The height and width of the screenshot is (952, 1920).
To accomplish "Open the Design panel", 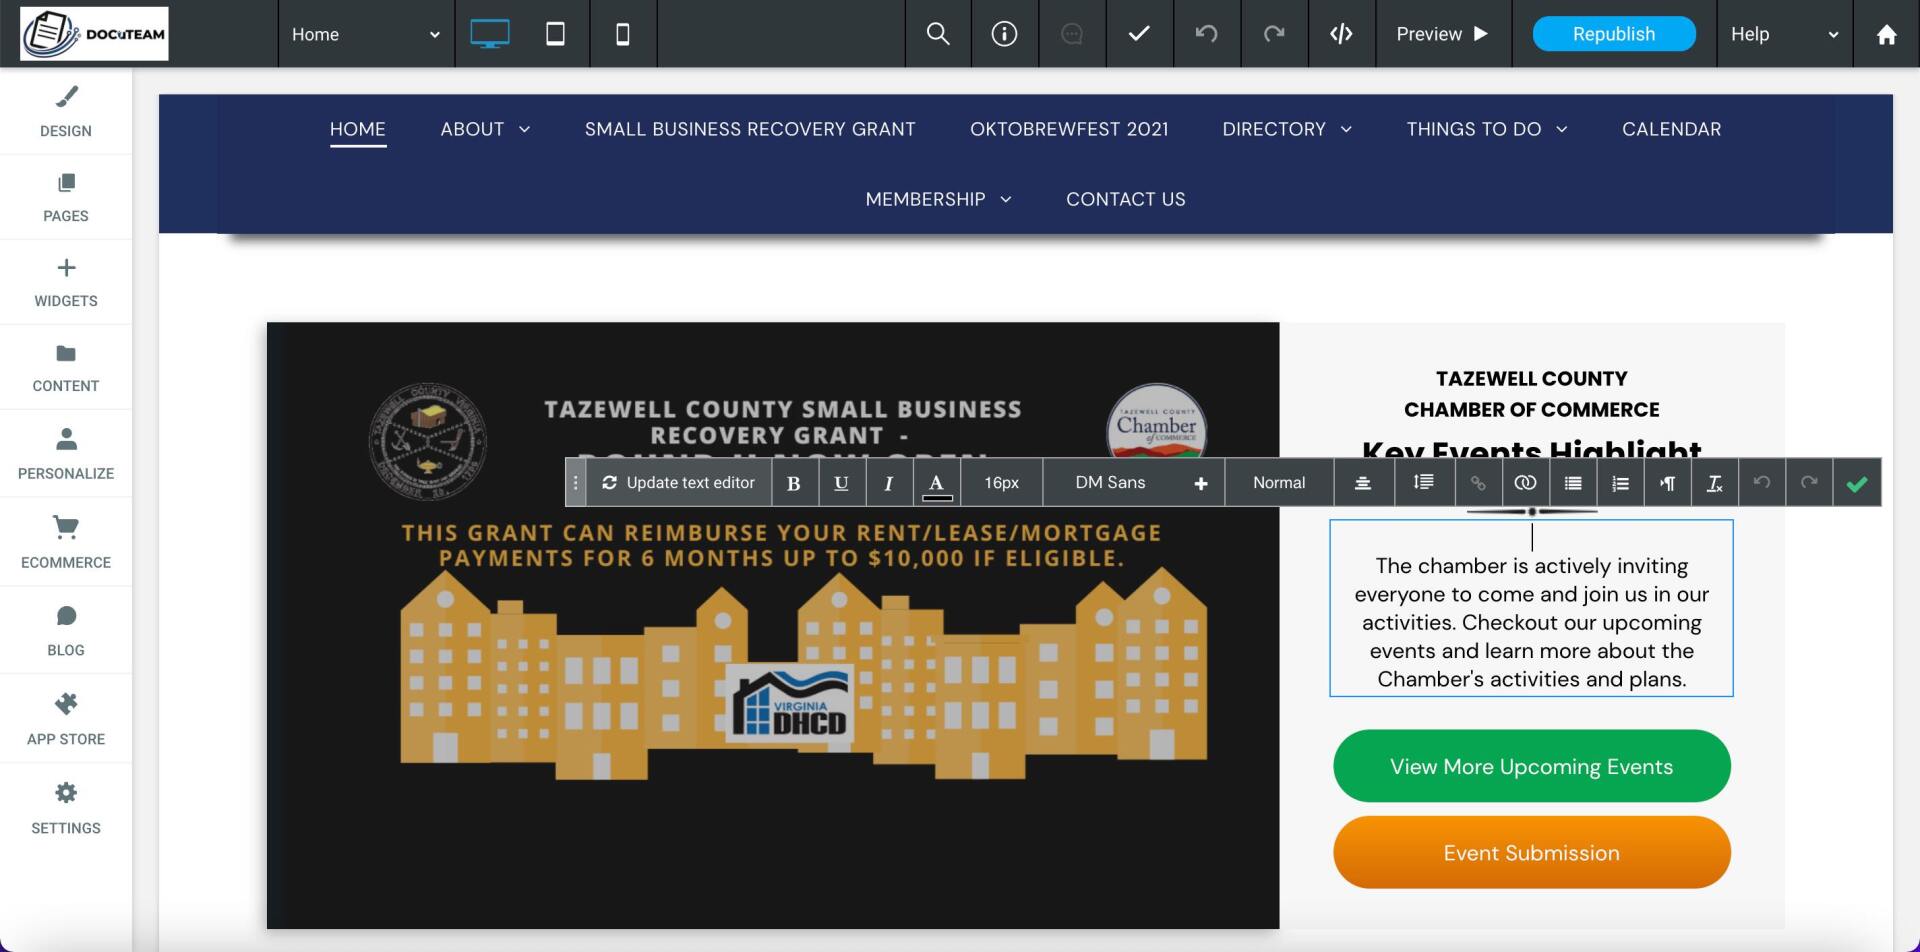I will point(66,111).
